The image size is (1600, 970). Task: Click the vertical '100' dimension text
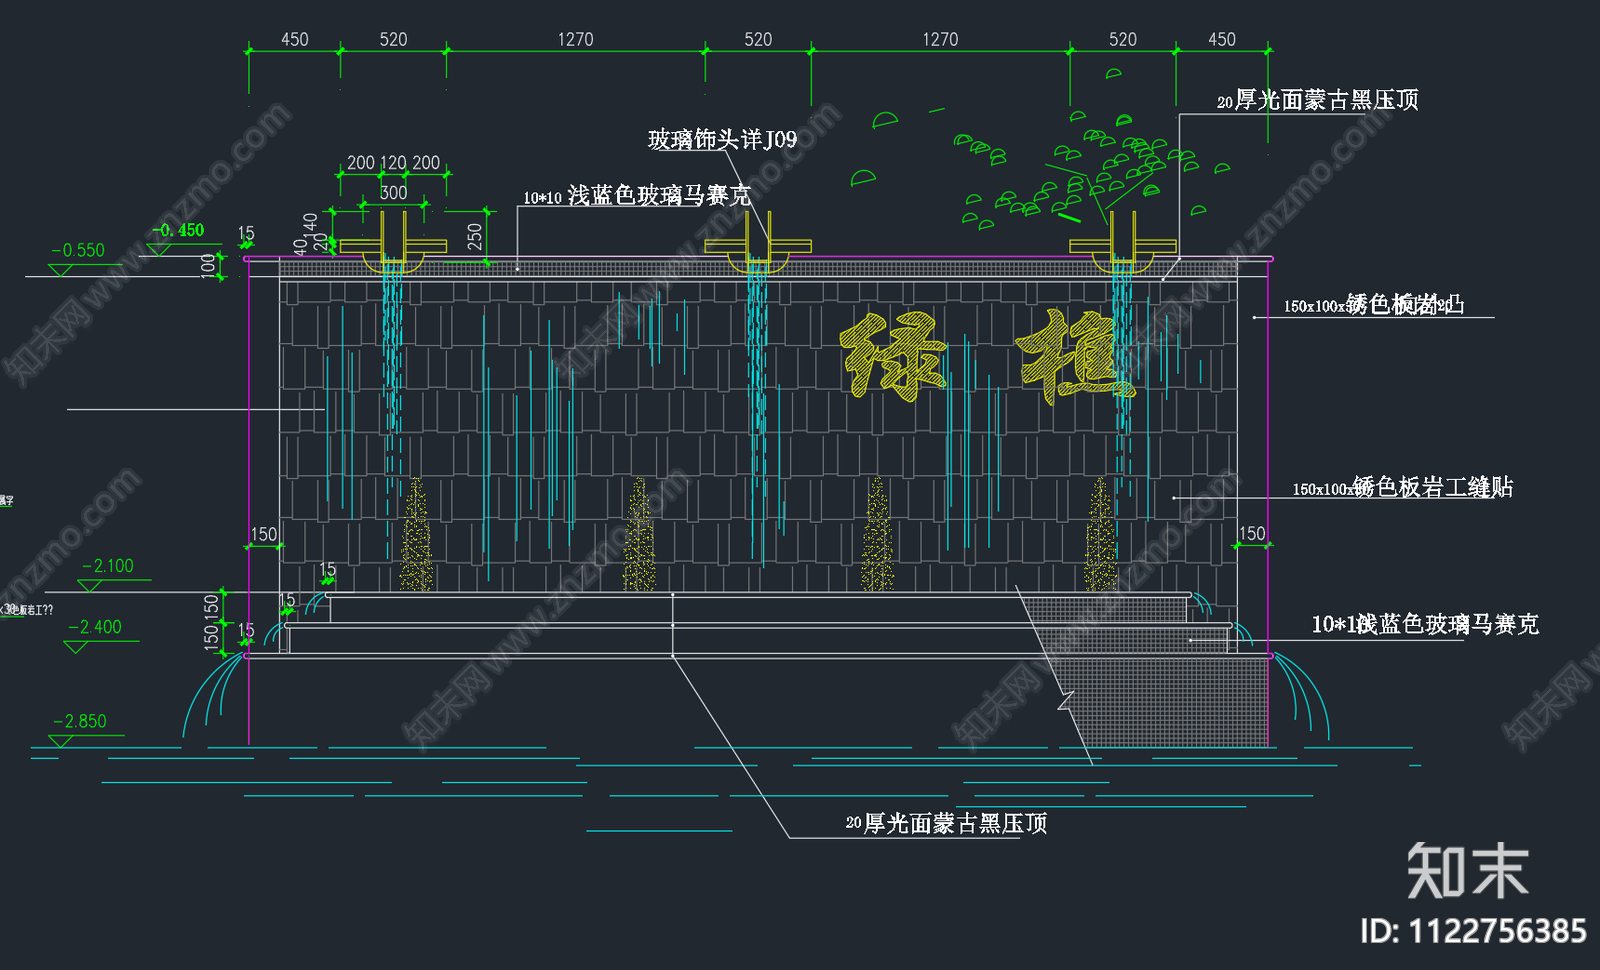pos(208,266)
